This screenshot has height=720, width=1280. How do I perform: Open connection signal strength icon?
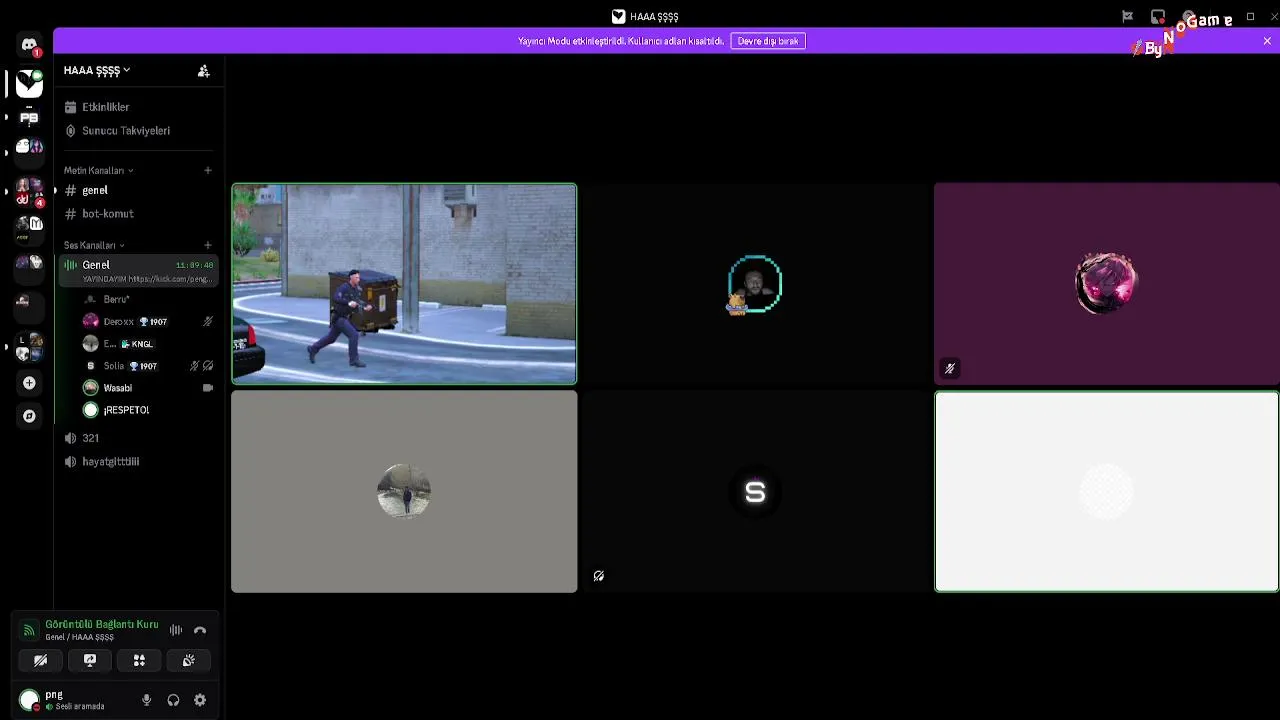(29, 630)
